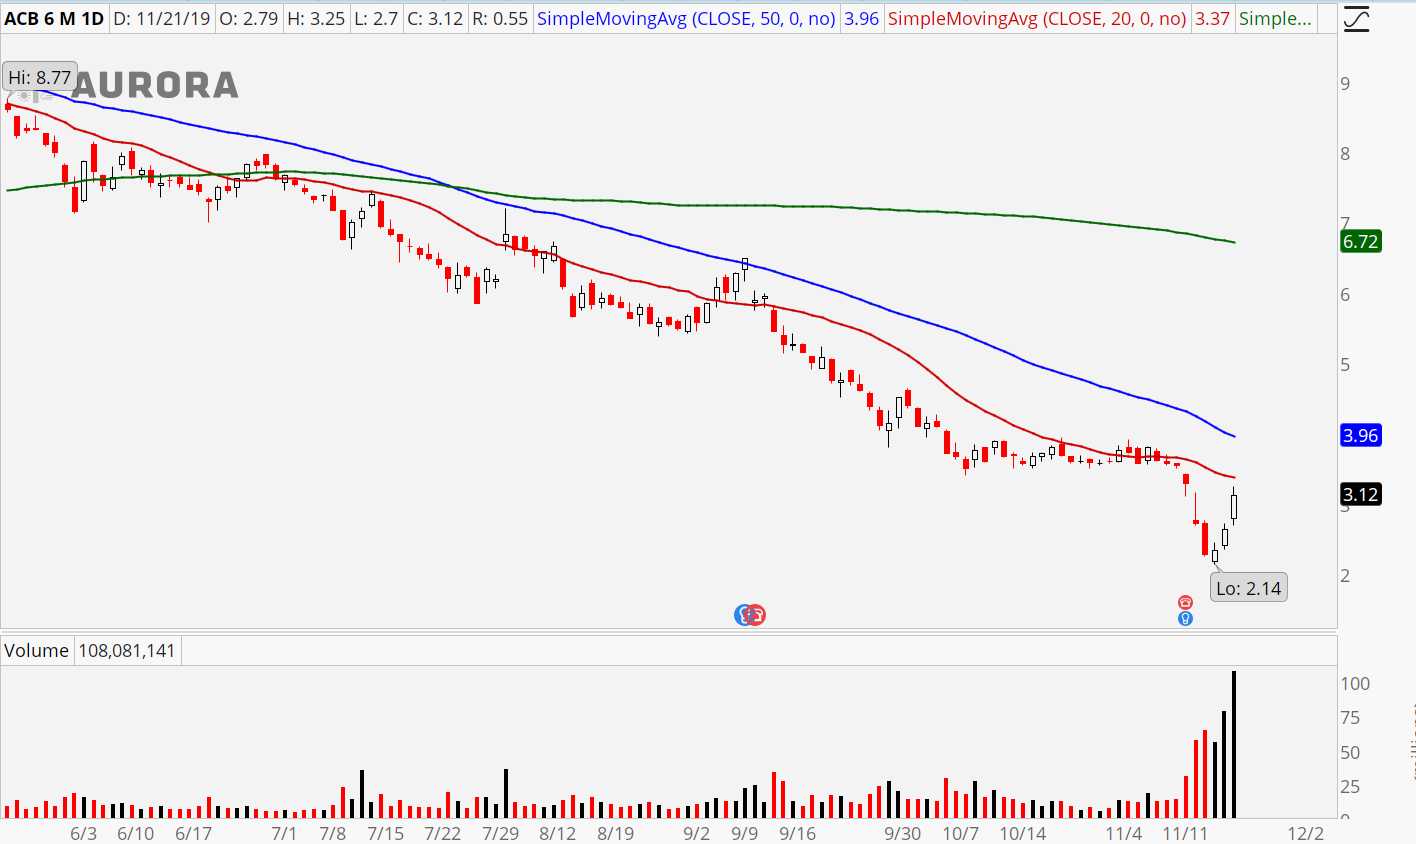Click the 6/17 date on time axis

click(194, 833)
